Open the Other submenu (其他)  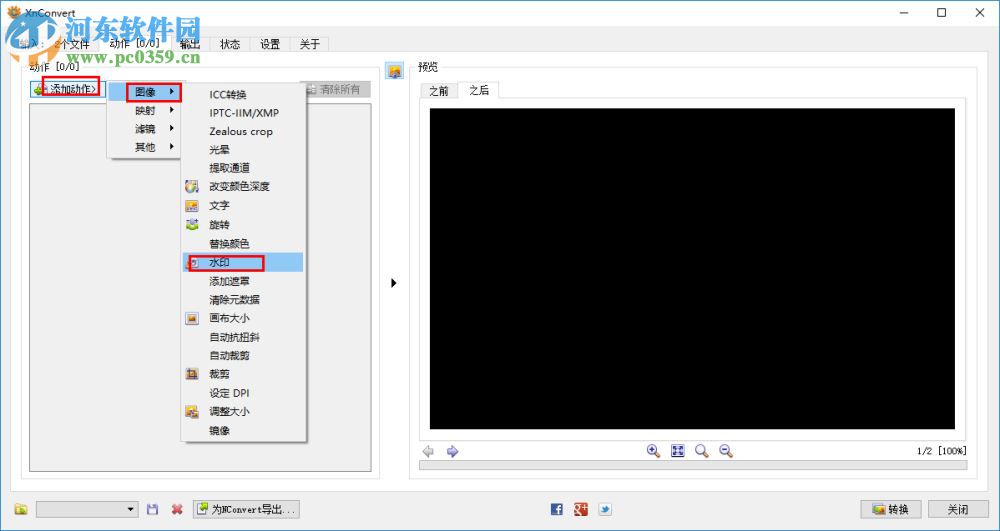tap(145, 147)
